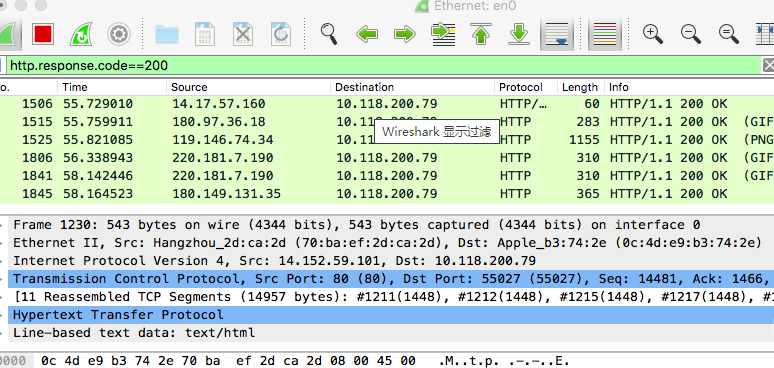Select packet 1515 from 180.97.36.18
774x368 pixels.
pyautogui.click(x=387, y=122)
